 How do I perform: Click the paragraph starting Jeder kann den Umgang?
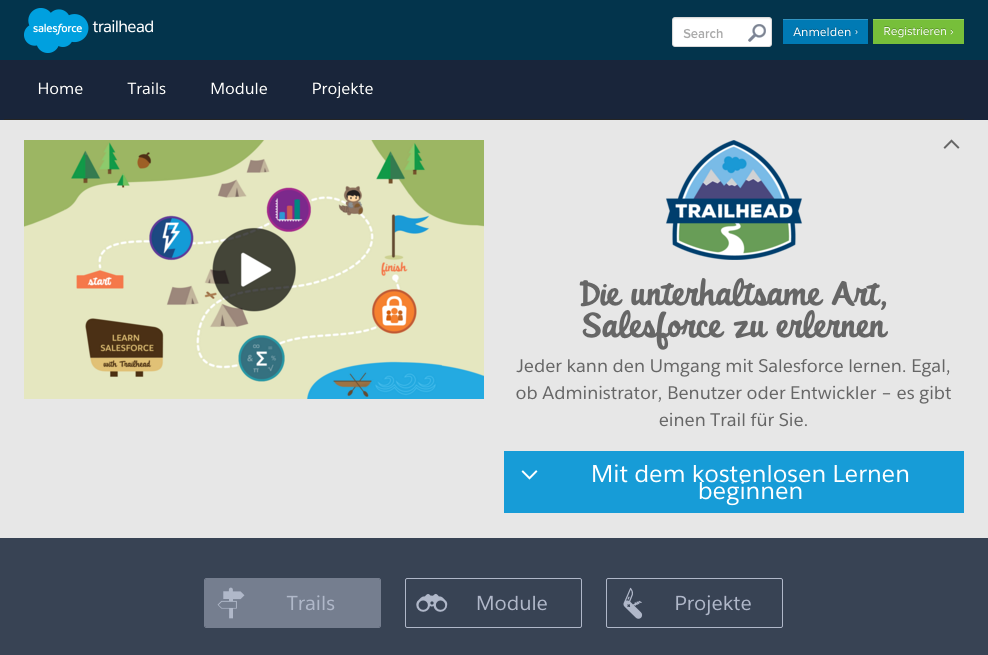pos(733,393)
